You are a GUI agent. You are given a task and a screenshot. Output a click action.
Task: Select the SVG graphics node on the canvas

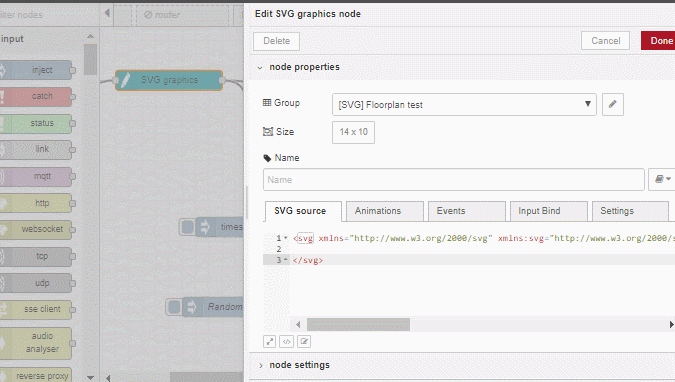point(169,80)
